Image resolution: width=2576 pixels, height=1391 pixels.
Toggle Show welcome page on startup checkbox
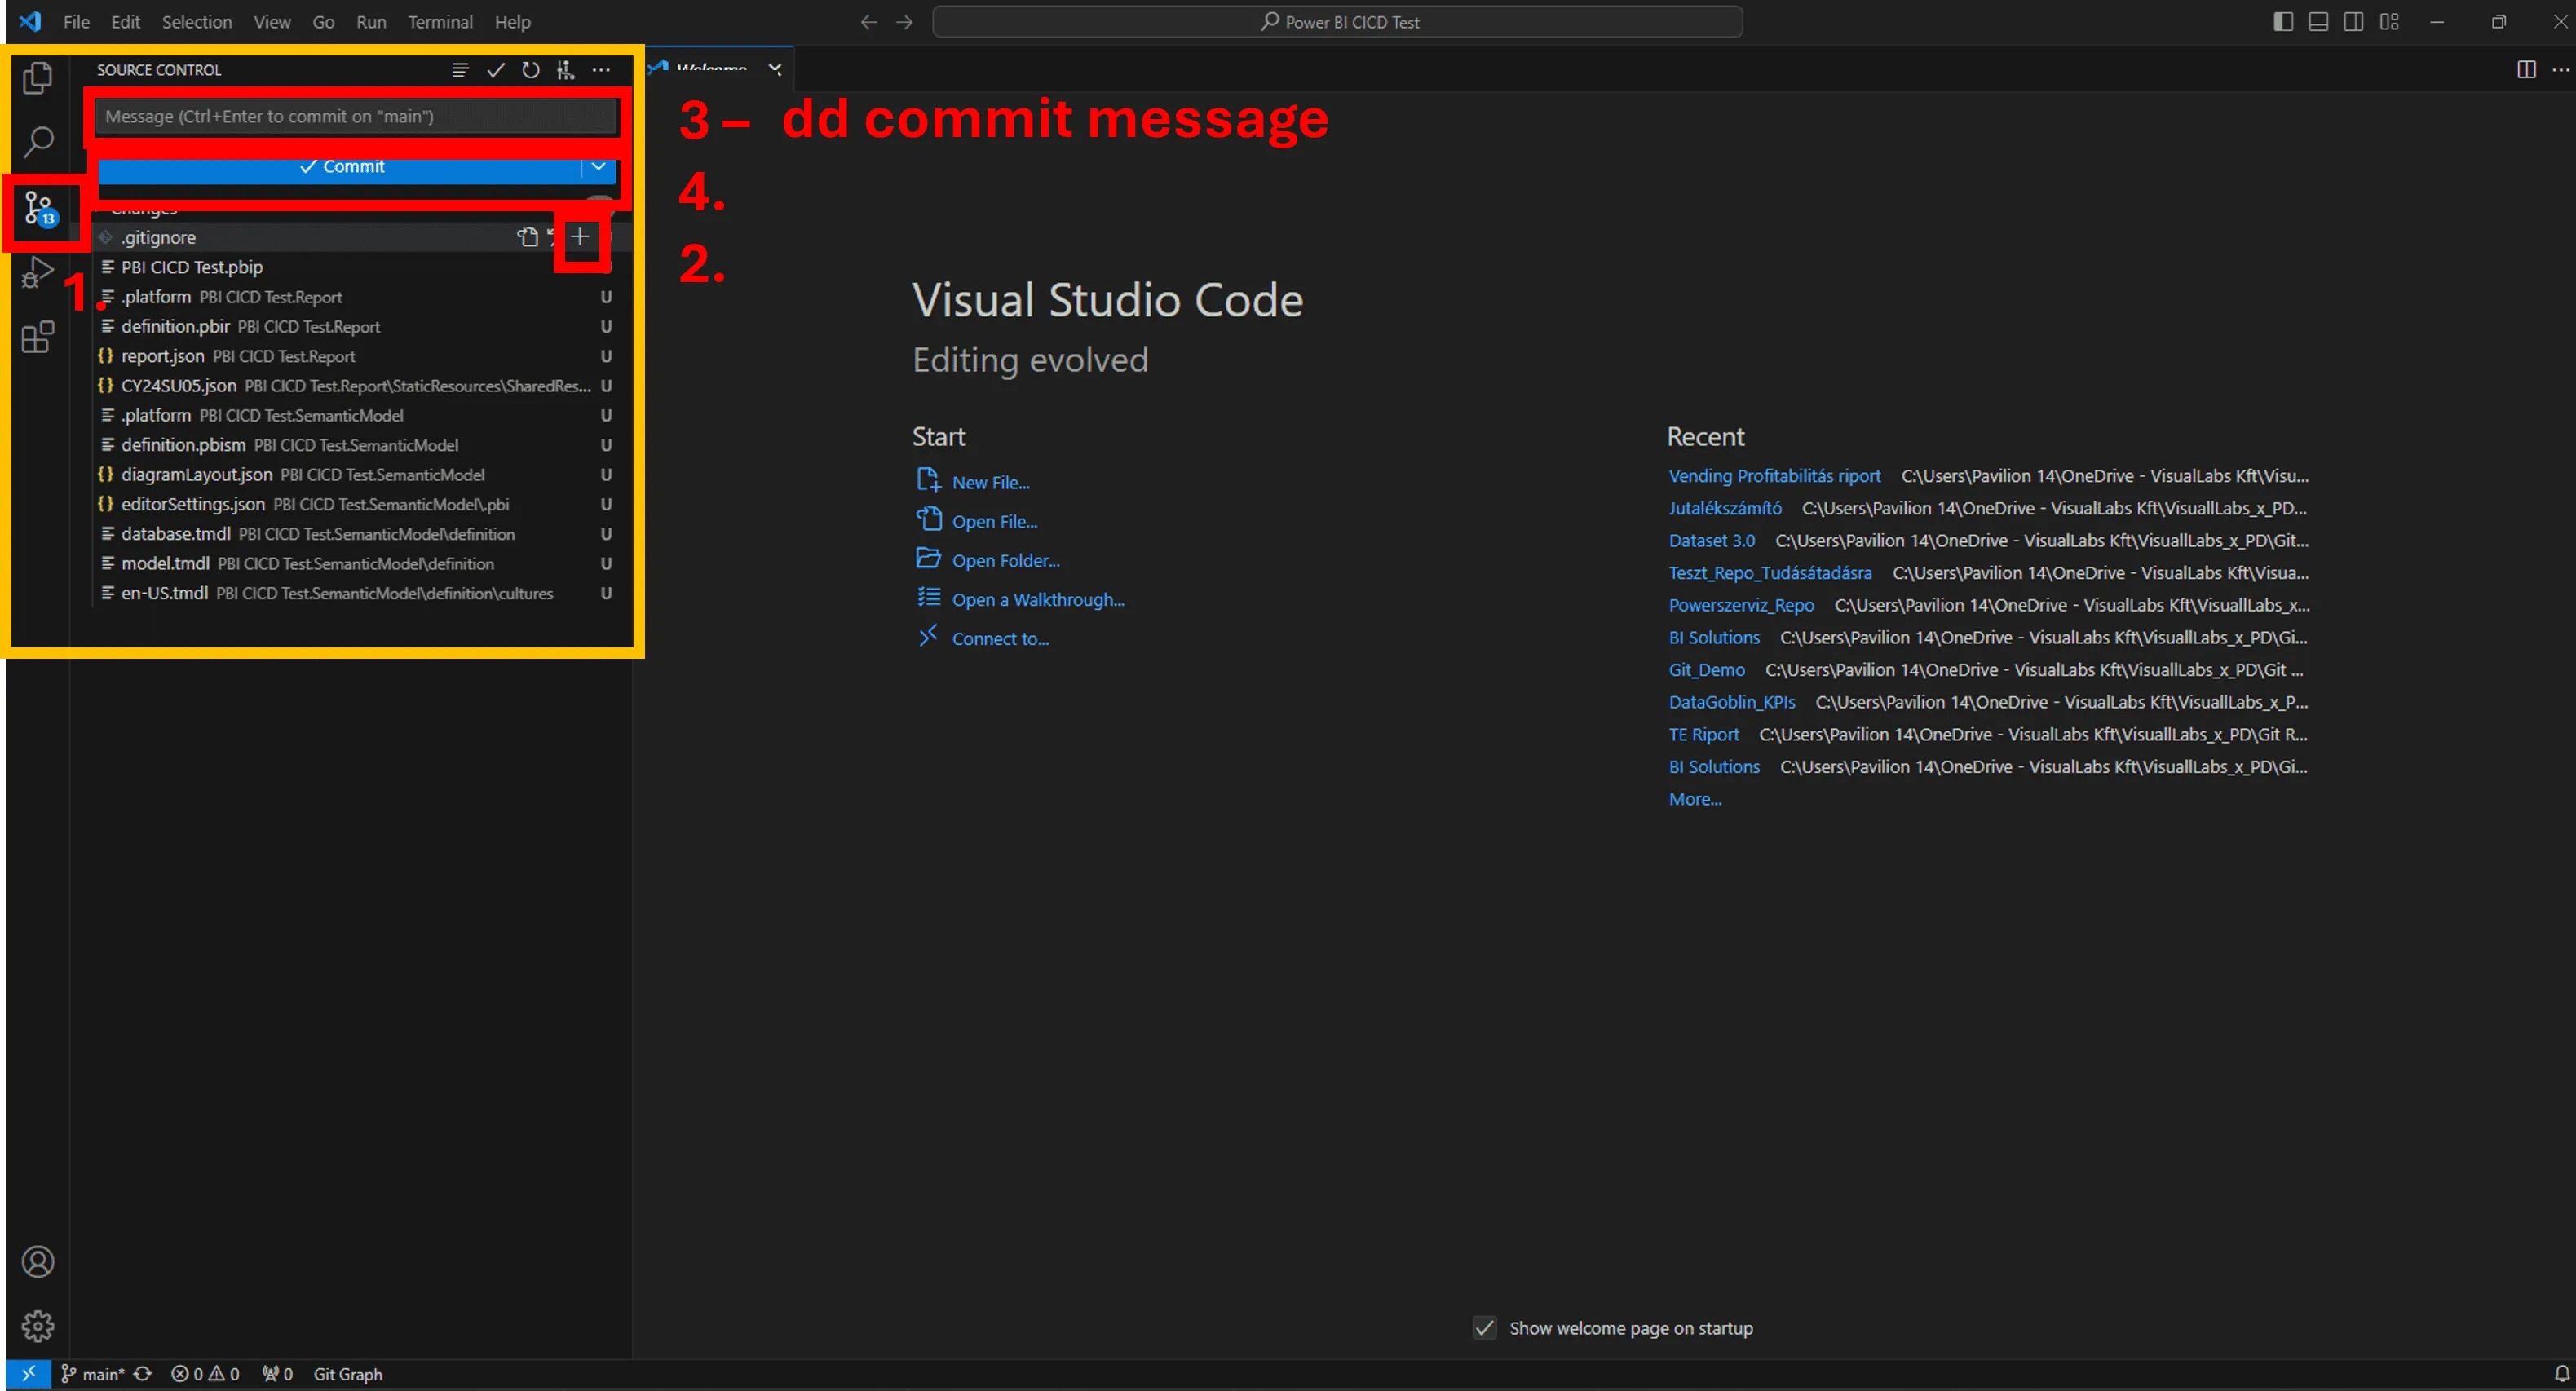click(x=1485, y=1328)
